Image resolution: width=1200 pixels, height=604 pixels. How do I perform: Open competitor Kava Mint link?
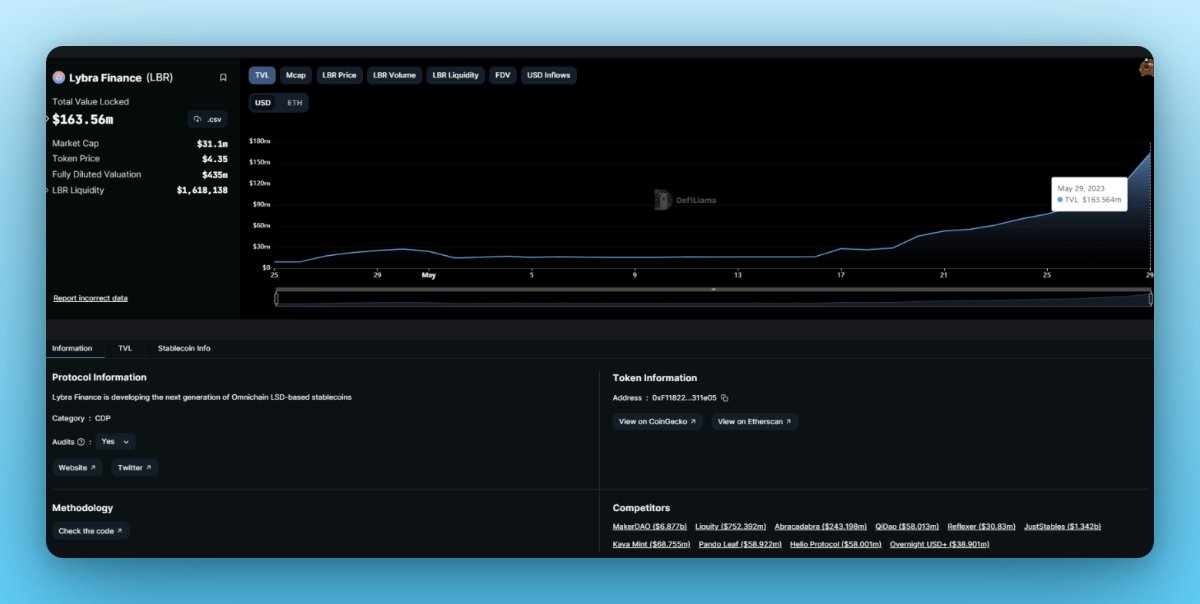[652, 544]
